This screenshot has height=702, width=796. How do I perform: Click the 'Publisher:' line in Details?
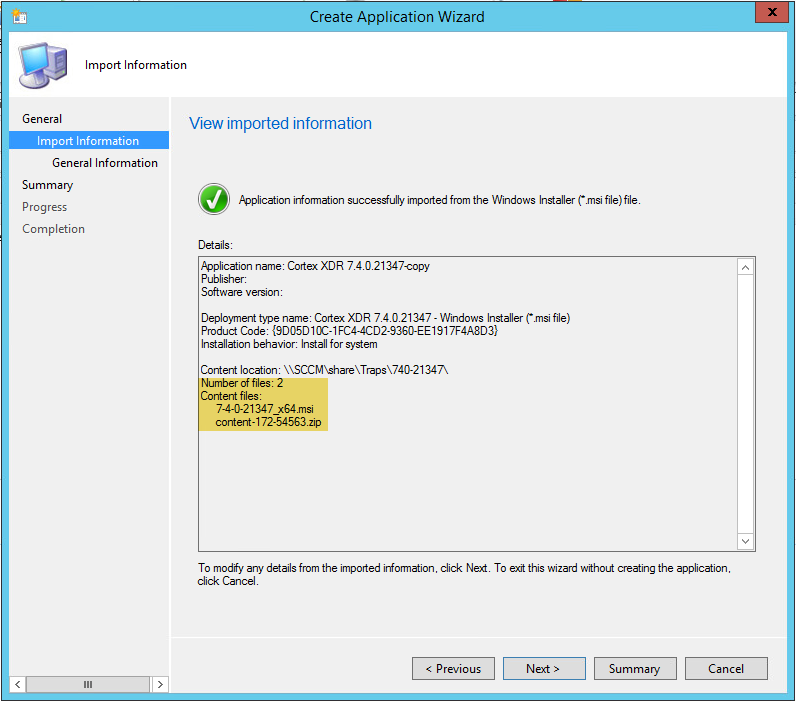point(224,279)
